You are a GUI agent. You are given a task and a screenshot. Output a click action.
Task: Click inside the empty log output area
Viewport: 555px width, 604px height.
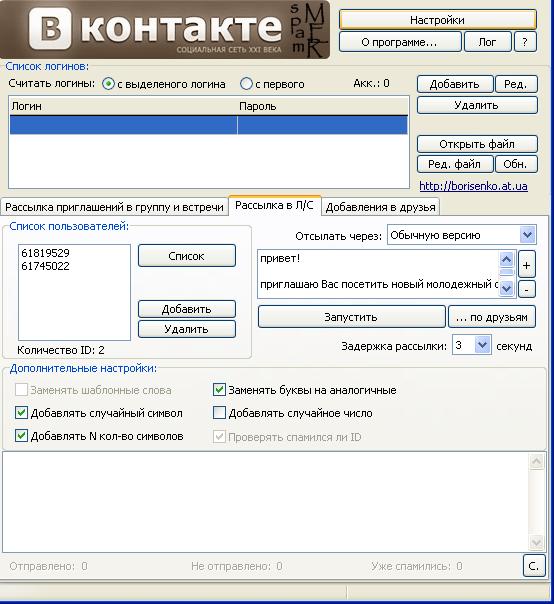coord(266,502)
